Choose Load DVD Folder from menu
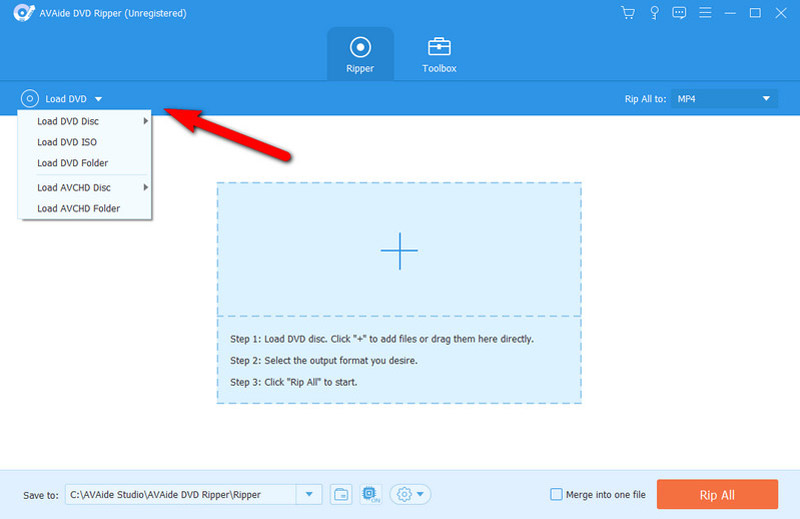This screenshot has height=519, width=800. coord(85,163)
